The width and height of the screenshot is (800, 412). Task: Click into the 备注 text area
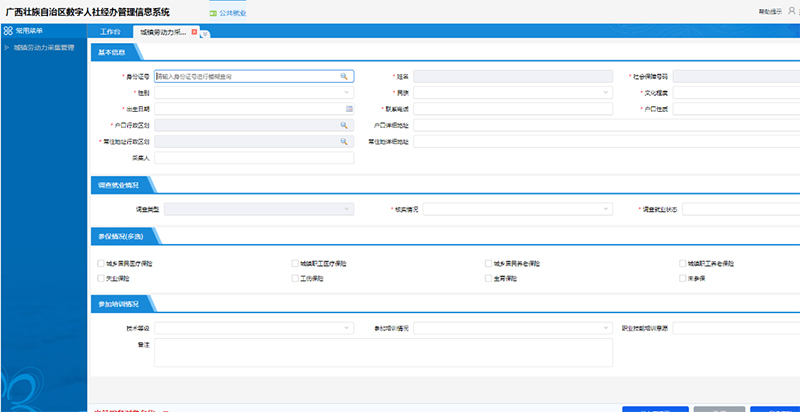click(x=383, y=351)
